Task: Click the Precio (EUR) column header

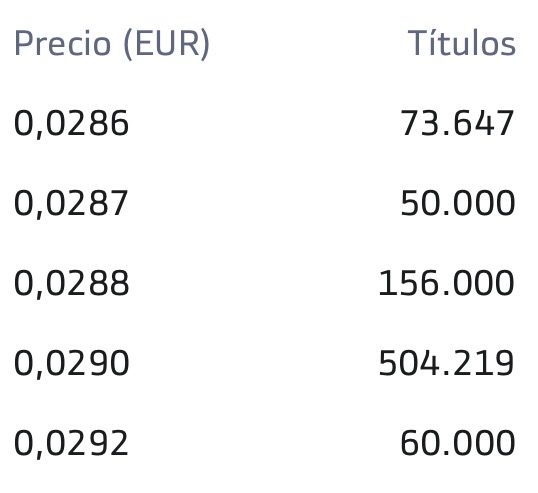Action: [x=112, y=44]
